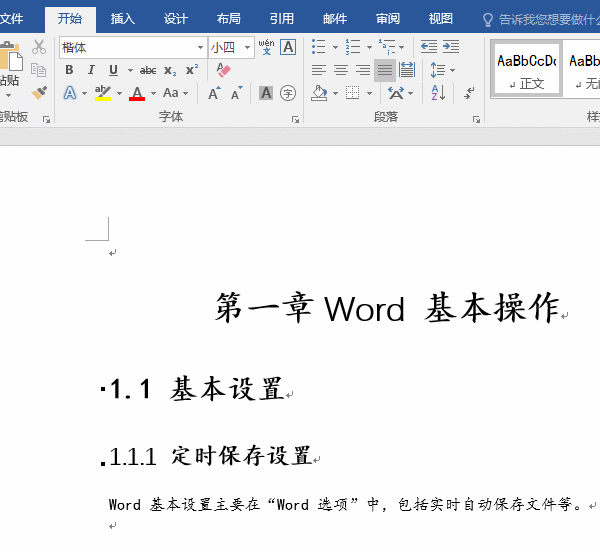Expand borders dropdown arrow

[x=369, y=93]
